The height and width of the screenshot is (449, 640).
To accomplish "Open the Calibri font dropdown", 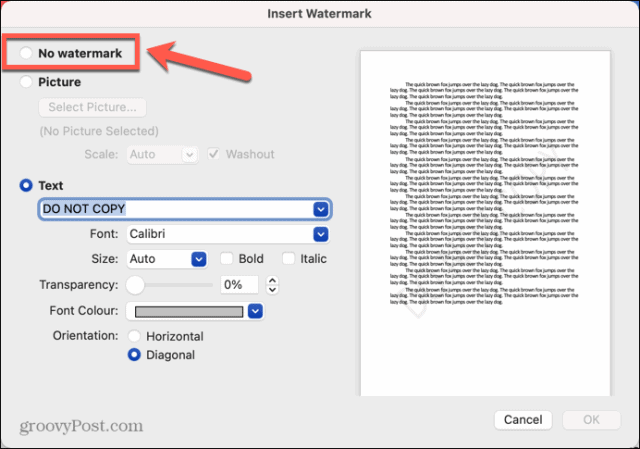I will (x=227, y=234).
